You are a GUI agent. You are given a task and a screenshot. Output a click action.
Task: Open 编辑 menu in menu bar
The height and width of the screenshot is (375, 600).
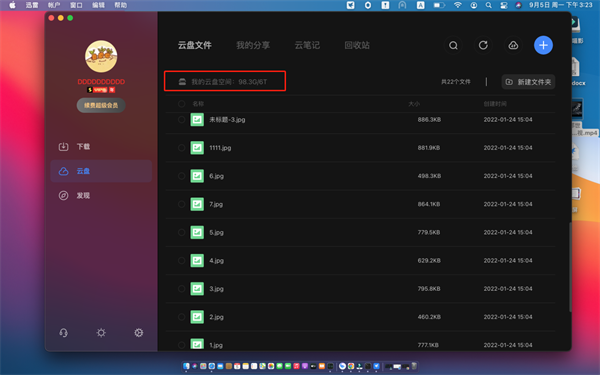coord(98,5)
